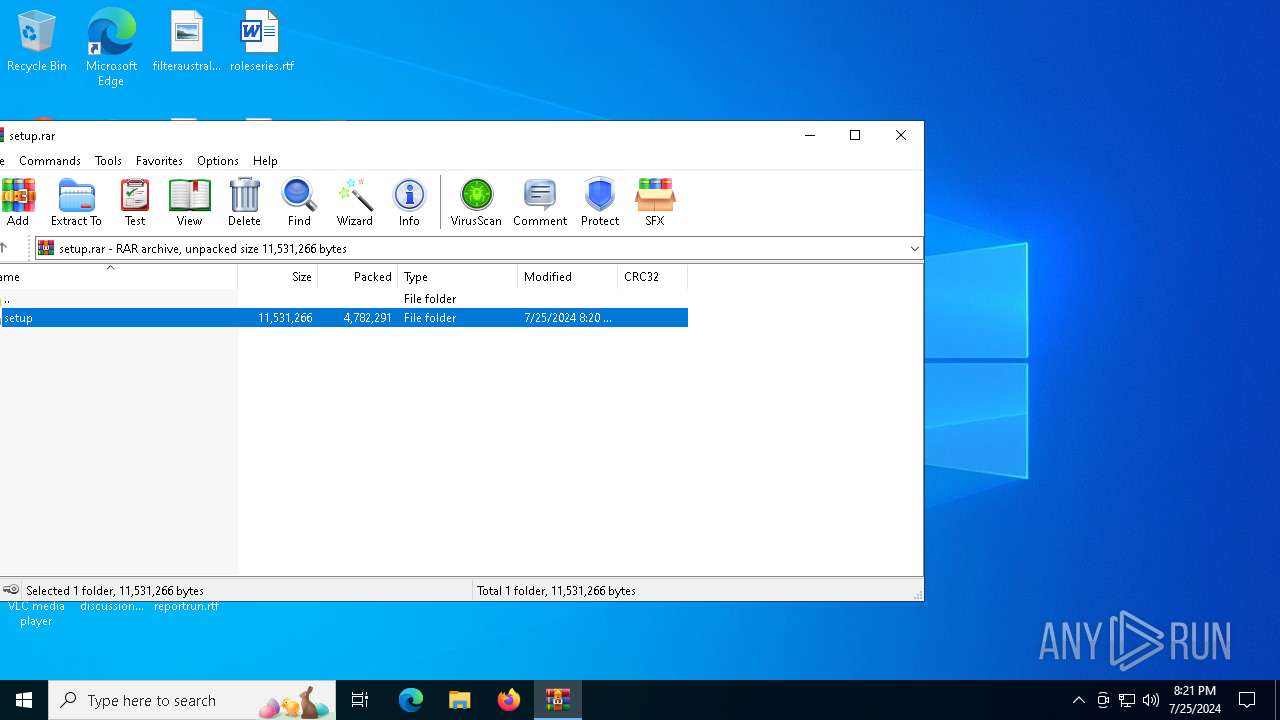Expand the archive path dropdown

pyautogui.click(x=914, y=249)
